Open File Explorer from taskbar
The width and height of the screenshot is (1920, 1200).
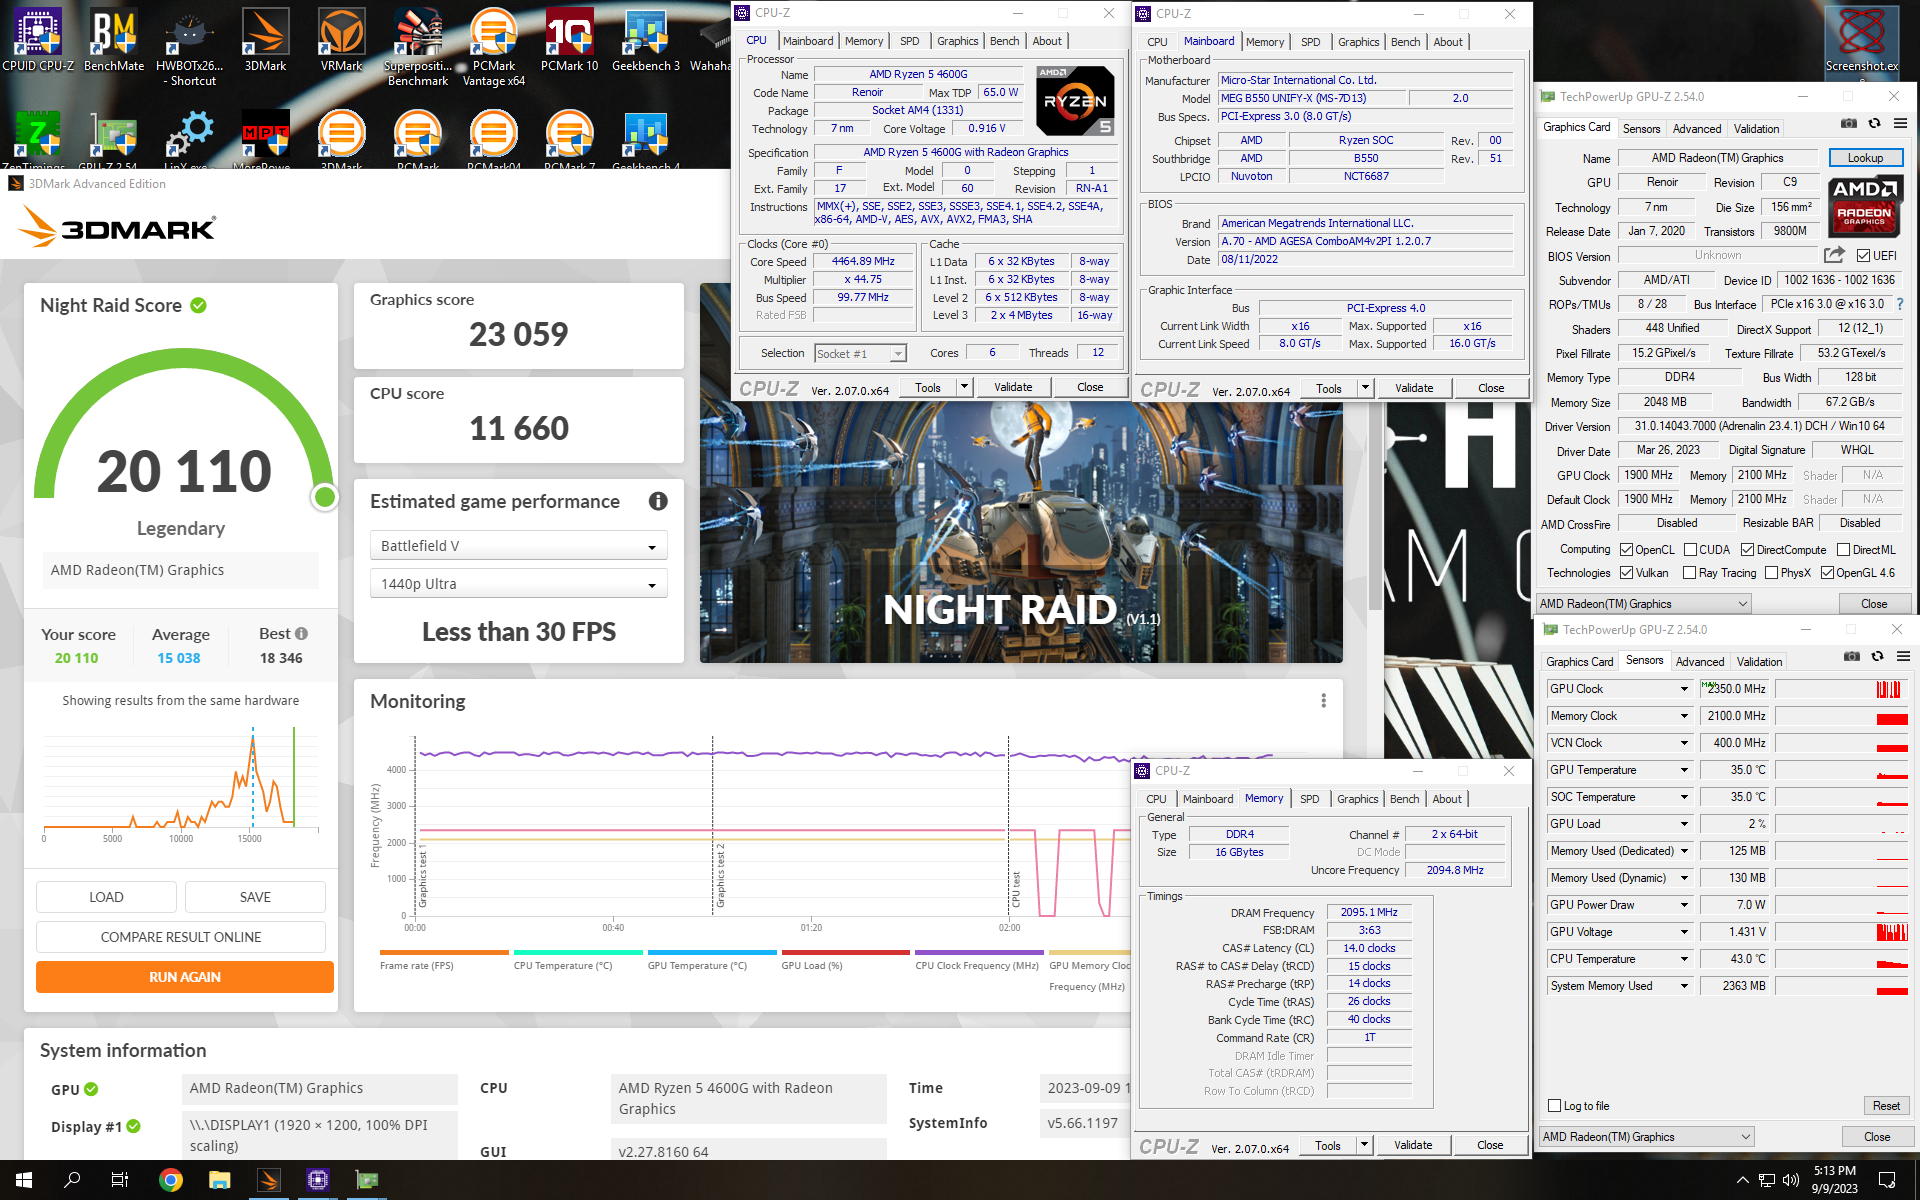coord(219,1180)
